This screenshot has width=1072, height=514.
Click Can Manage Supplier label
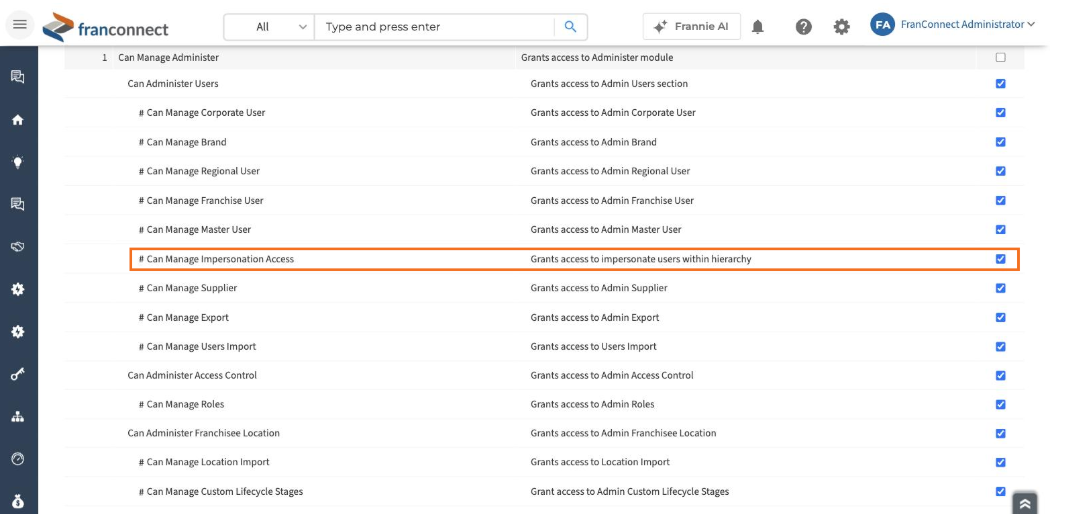pos(188,288)
